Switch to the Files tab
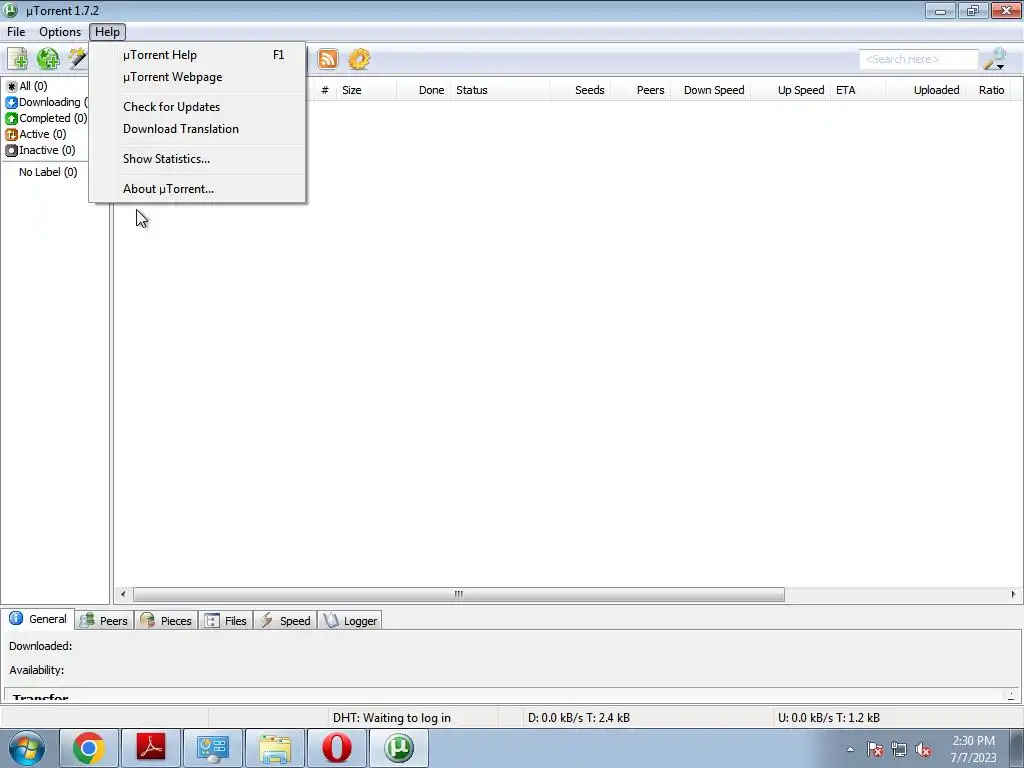This screenshot has width=1024, height=768. 226,621
